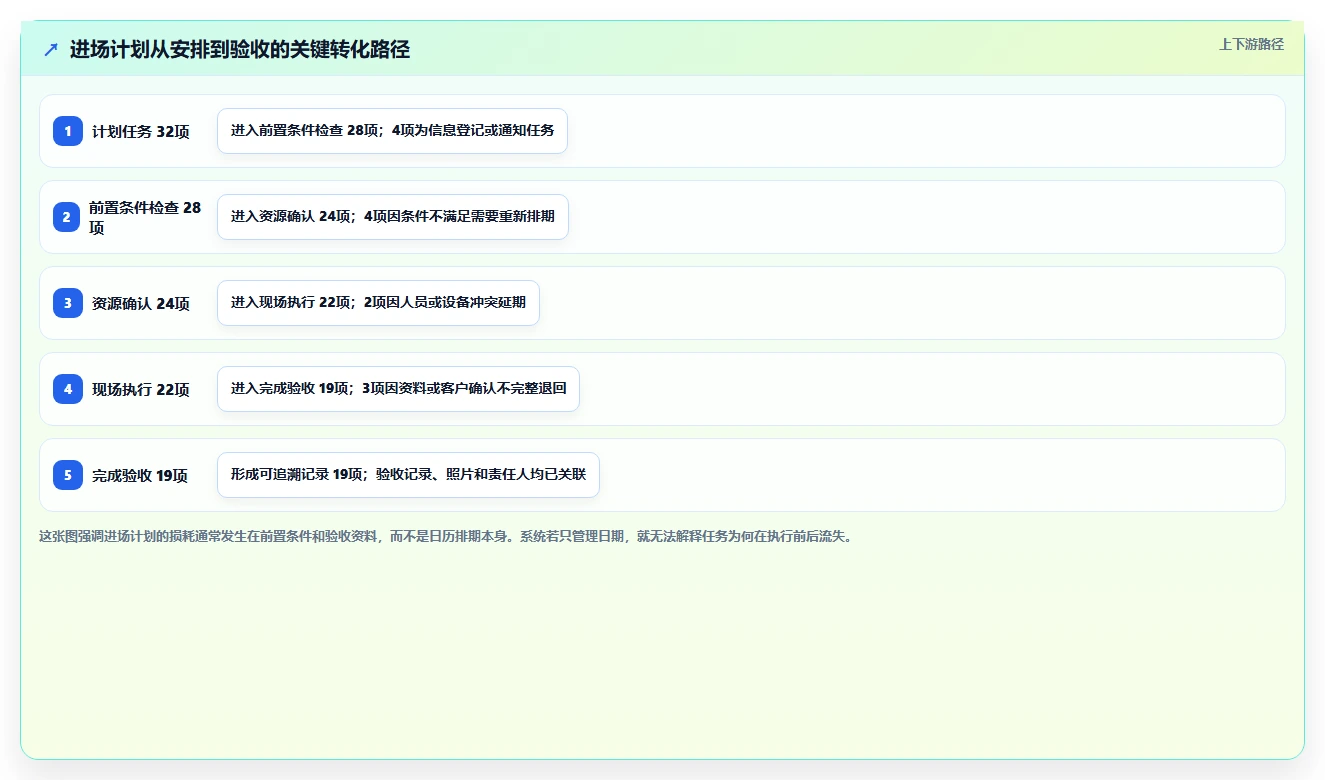Click the 进入资源确认 24项 description box
The width and height of the screenshot is (1325, 780).
(x=393, y=217)
